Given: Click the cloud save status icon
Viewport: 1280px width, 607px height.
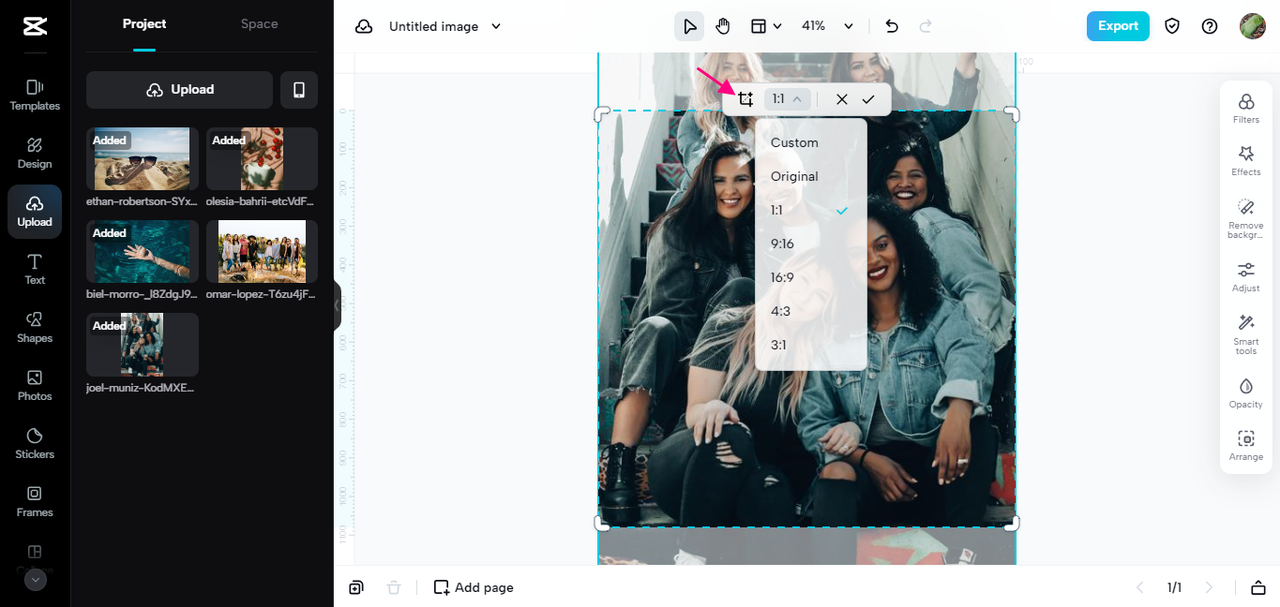Looking at the screenshot, I should pos(364,26).
